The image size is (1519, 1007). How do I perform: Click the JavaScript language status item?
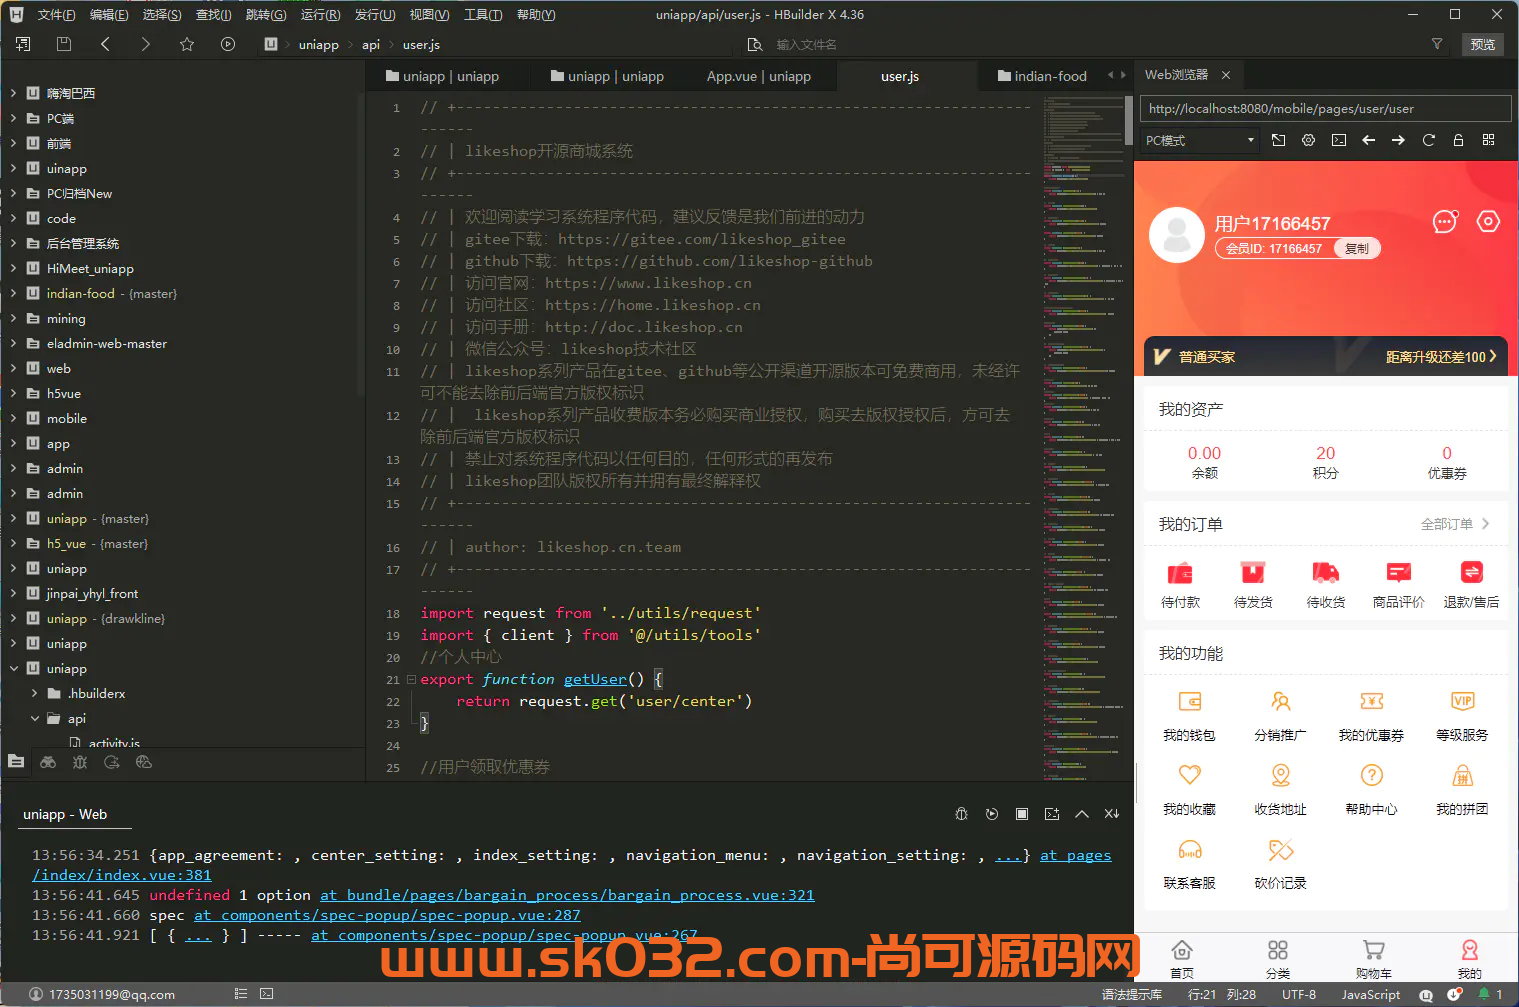pyautogui.click(x=1370, y=994)
